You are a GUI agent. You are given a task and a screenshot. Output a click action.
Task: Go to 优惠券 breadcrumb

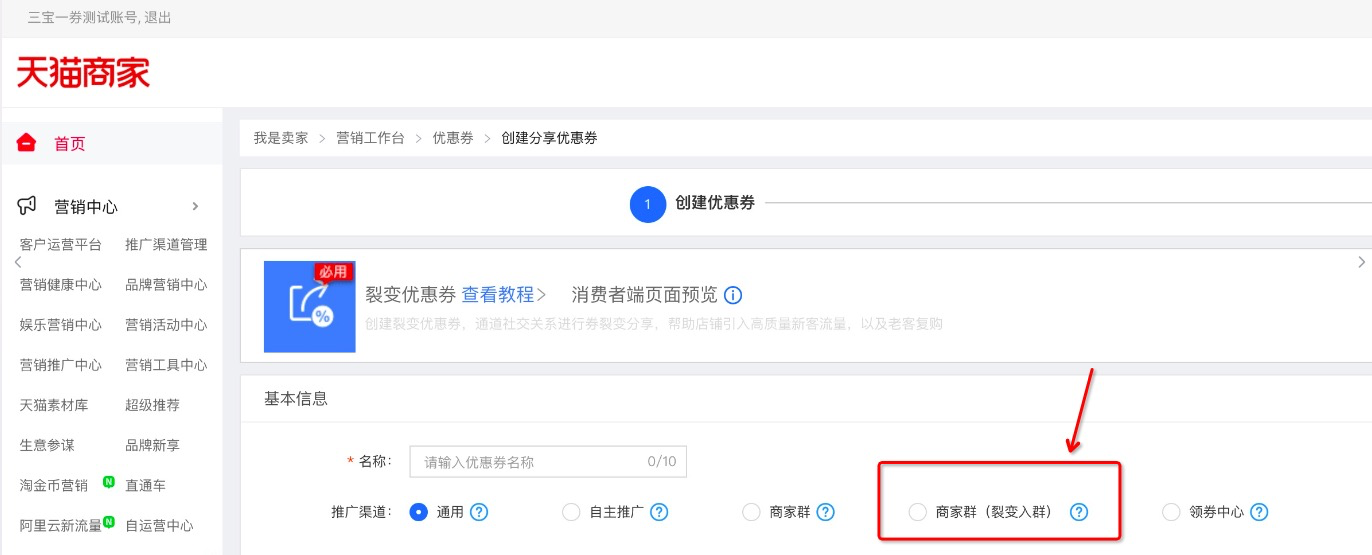click(x=453, y=138)
